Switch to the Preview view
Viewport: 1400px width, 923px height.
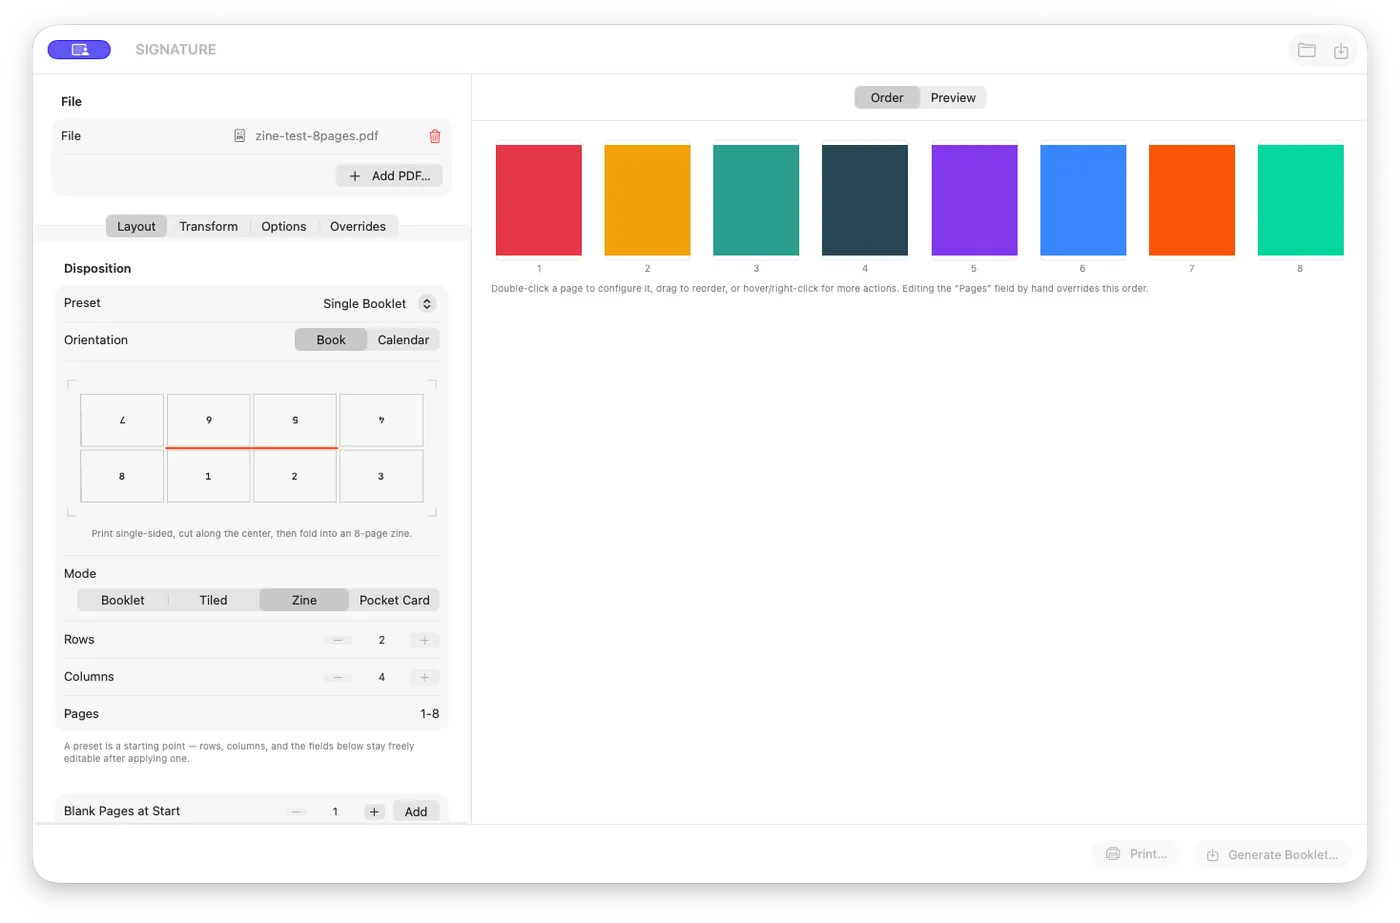click(953, 98)
